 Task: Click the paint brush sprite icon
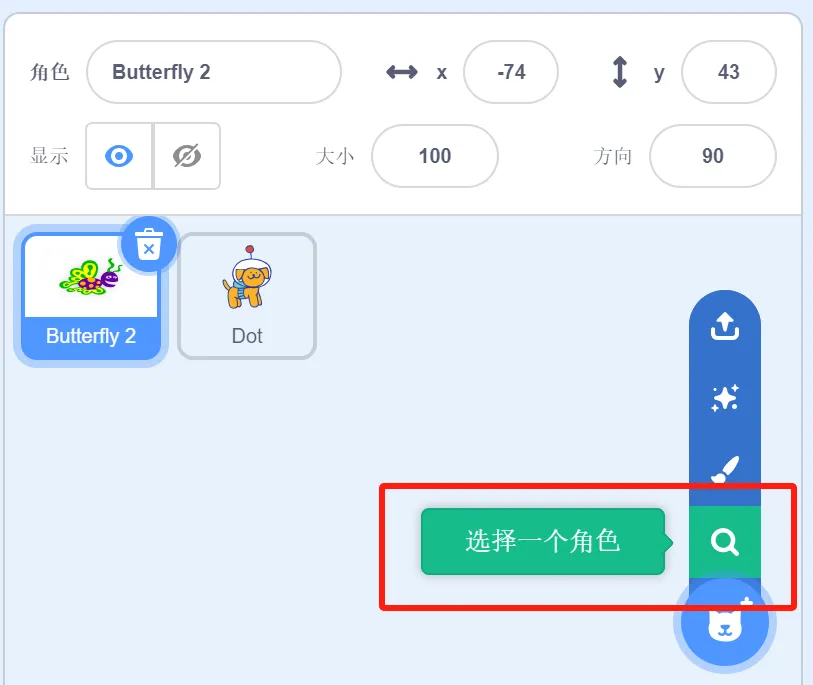tap(724, 469)
